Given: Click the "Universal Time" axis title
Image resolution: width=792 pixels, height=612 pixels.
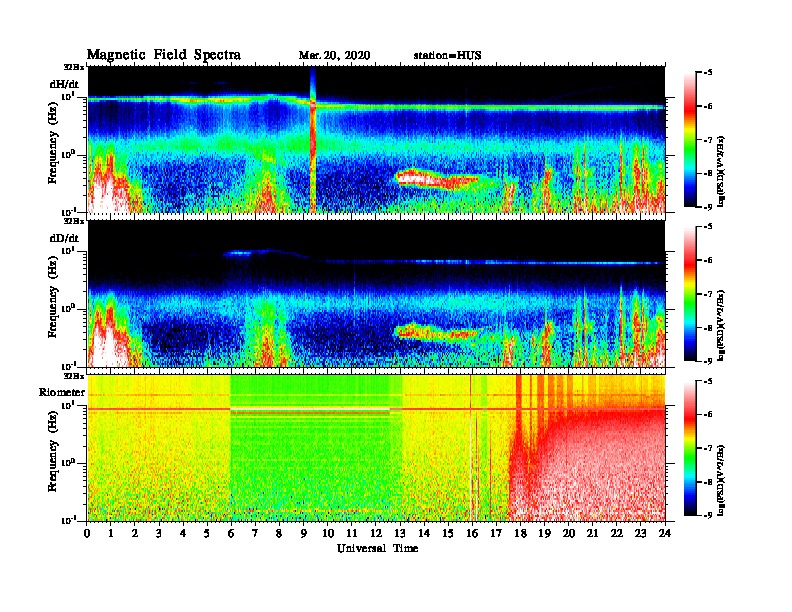Looking at the screenshot, I should pyautogui.click(x=377, y=548).
